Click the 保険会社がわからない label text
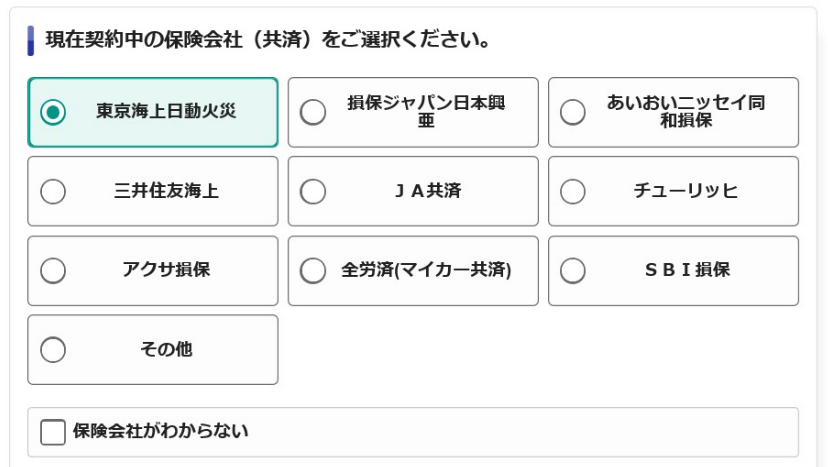The image size is (828, 467). [x=160, y=432]
